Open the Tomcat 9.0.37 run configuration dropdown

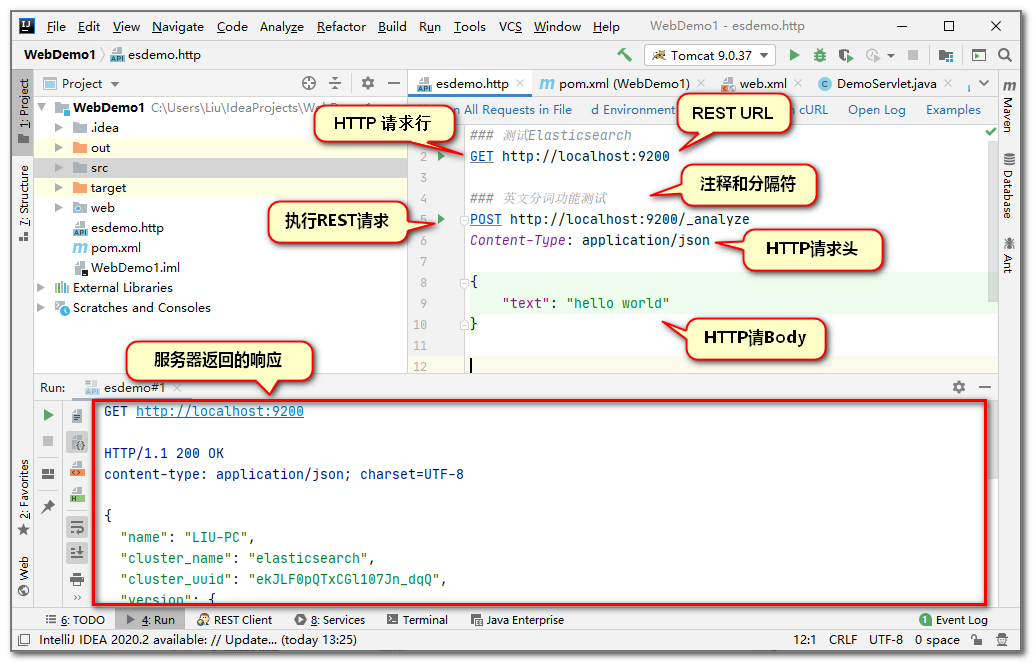(x=710, y=55)
